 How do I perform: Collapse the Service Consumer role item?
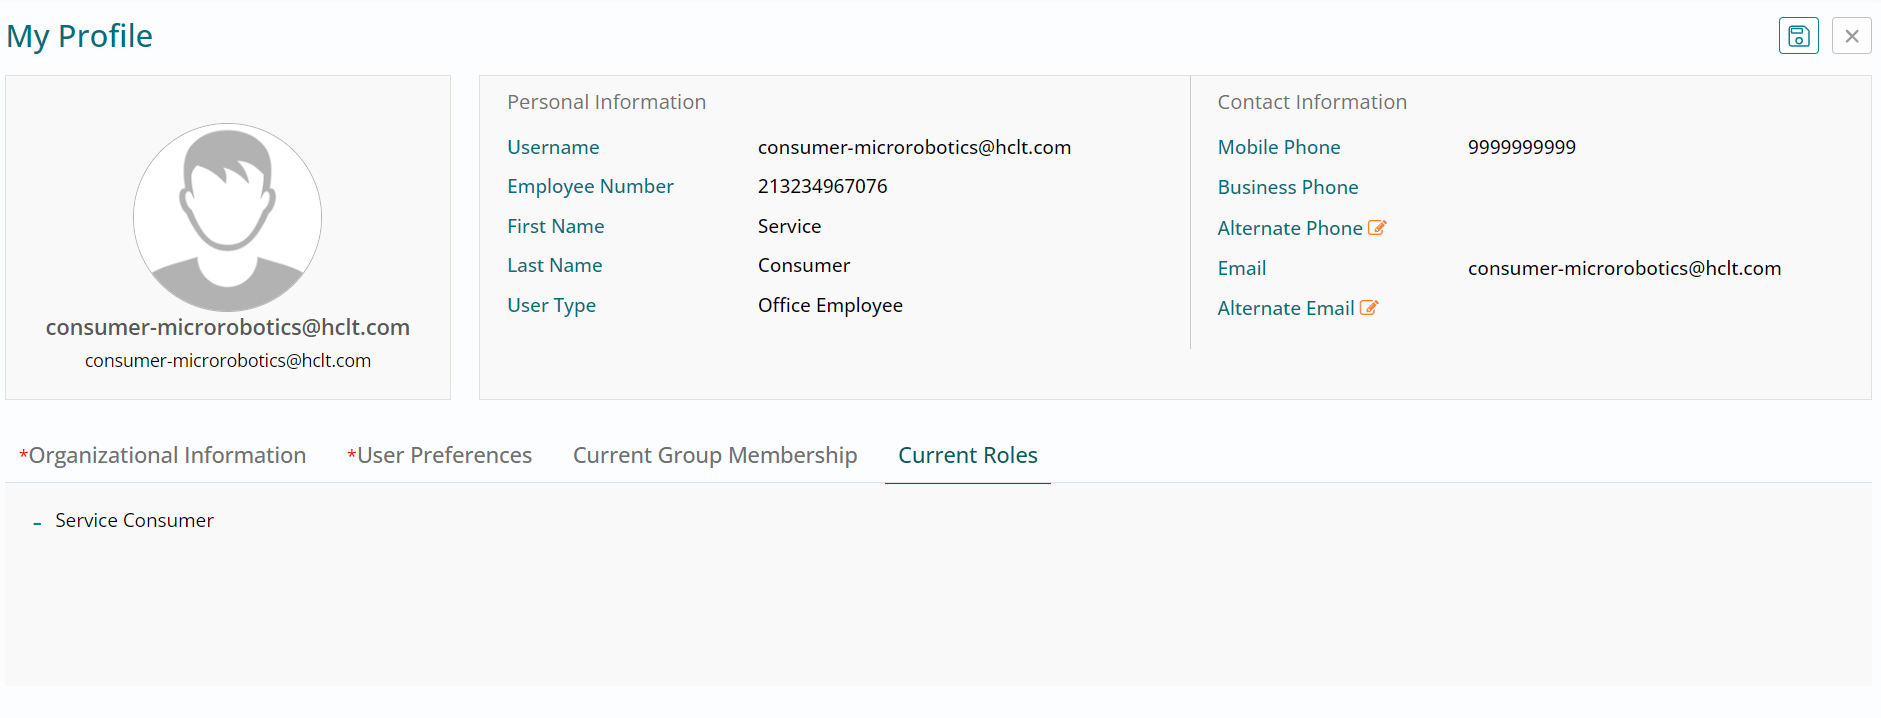point(37,522)
